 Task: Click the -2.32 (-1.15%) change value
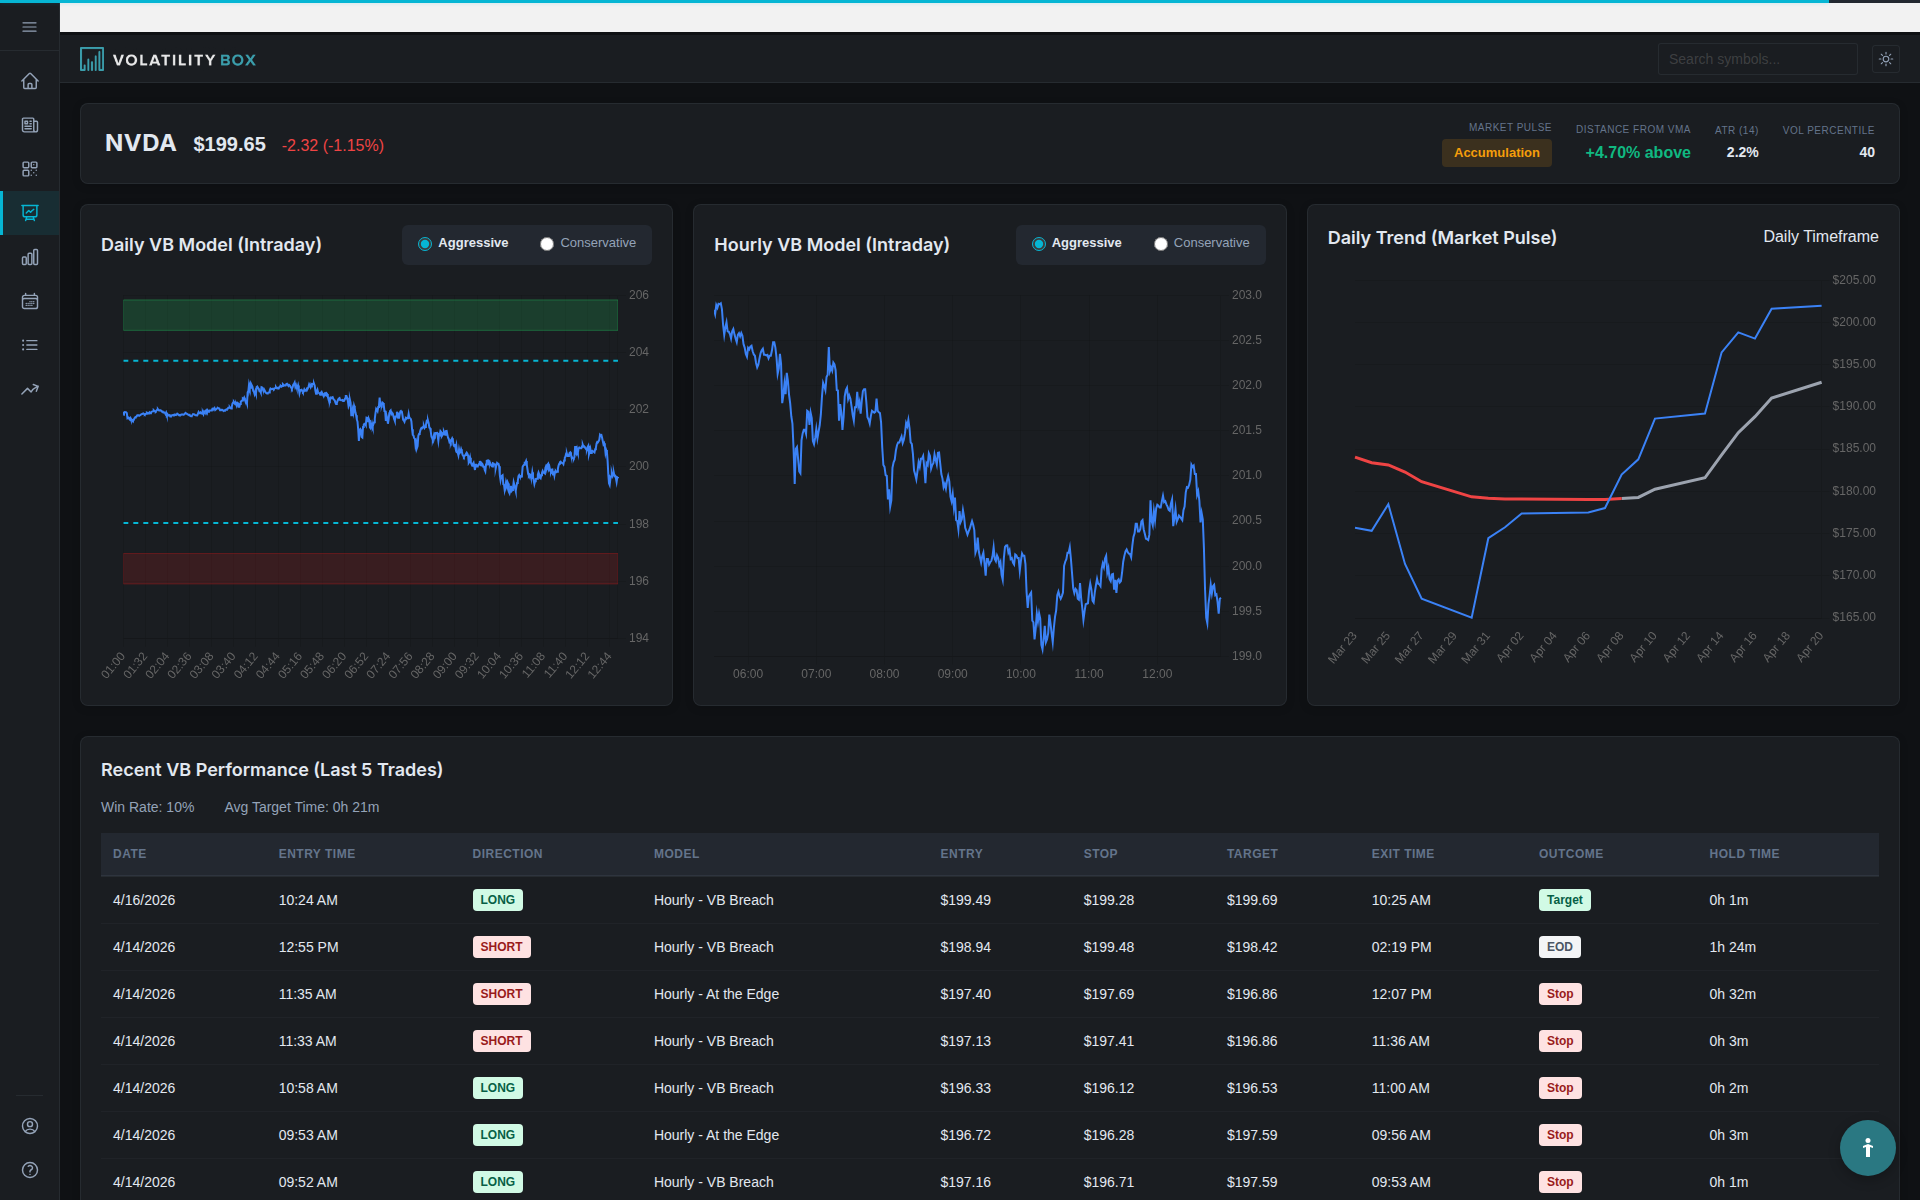pos(333,145)
